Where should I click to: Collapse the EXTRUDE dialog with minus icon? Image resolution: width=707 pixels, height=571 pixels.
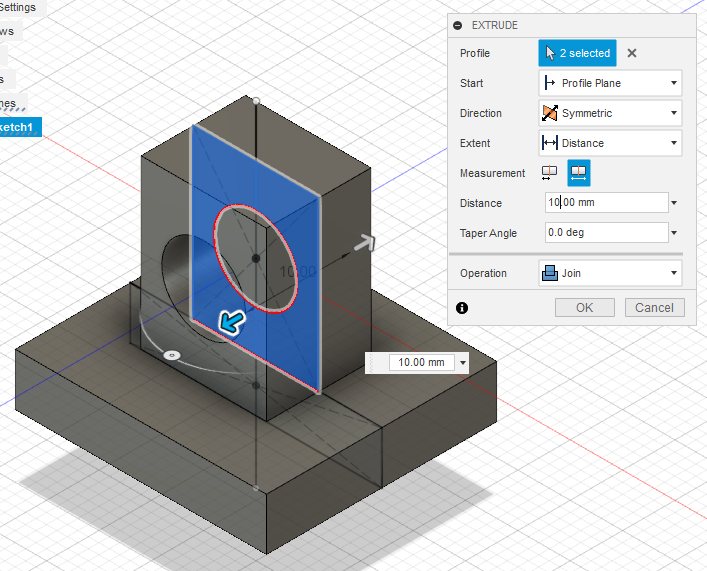[458, 26]
